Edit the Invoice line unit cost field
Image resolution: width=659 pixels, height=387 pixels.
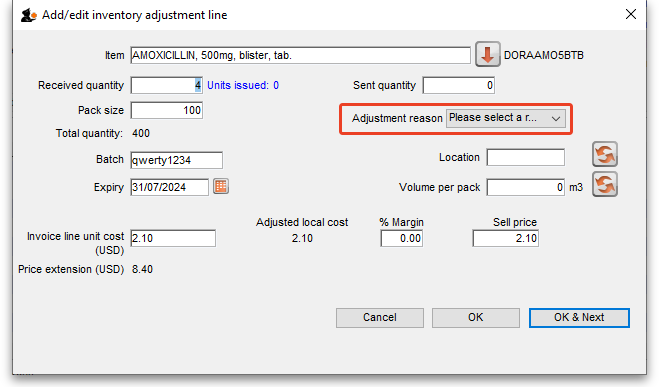click(173, 238)
